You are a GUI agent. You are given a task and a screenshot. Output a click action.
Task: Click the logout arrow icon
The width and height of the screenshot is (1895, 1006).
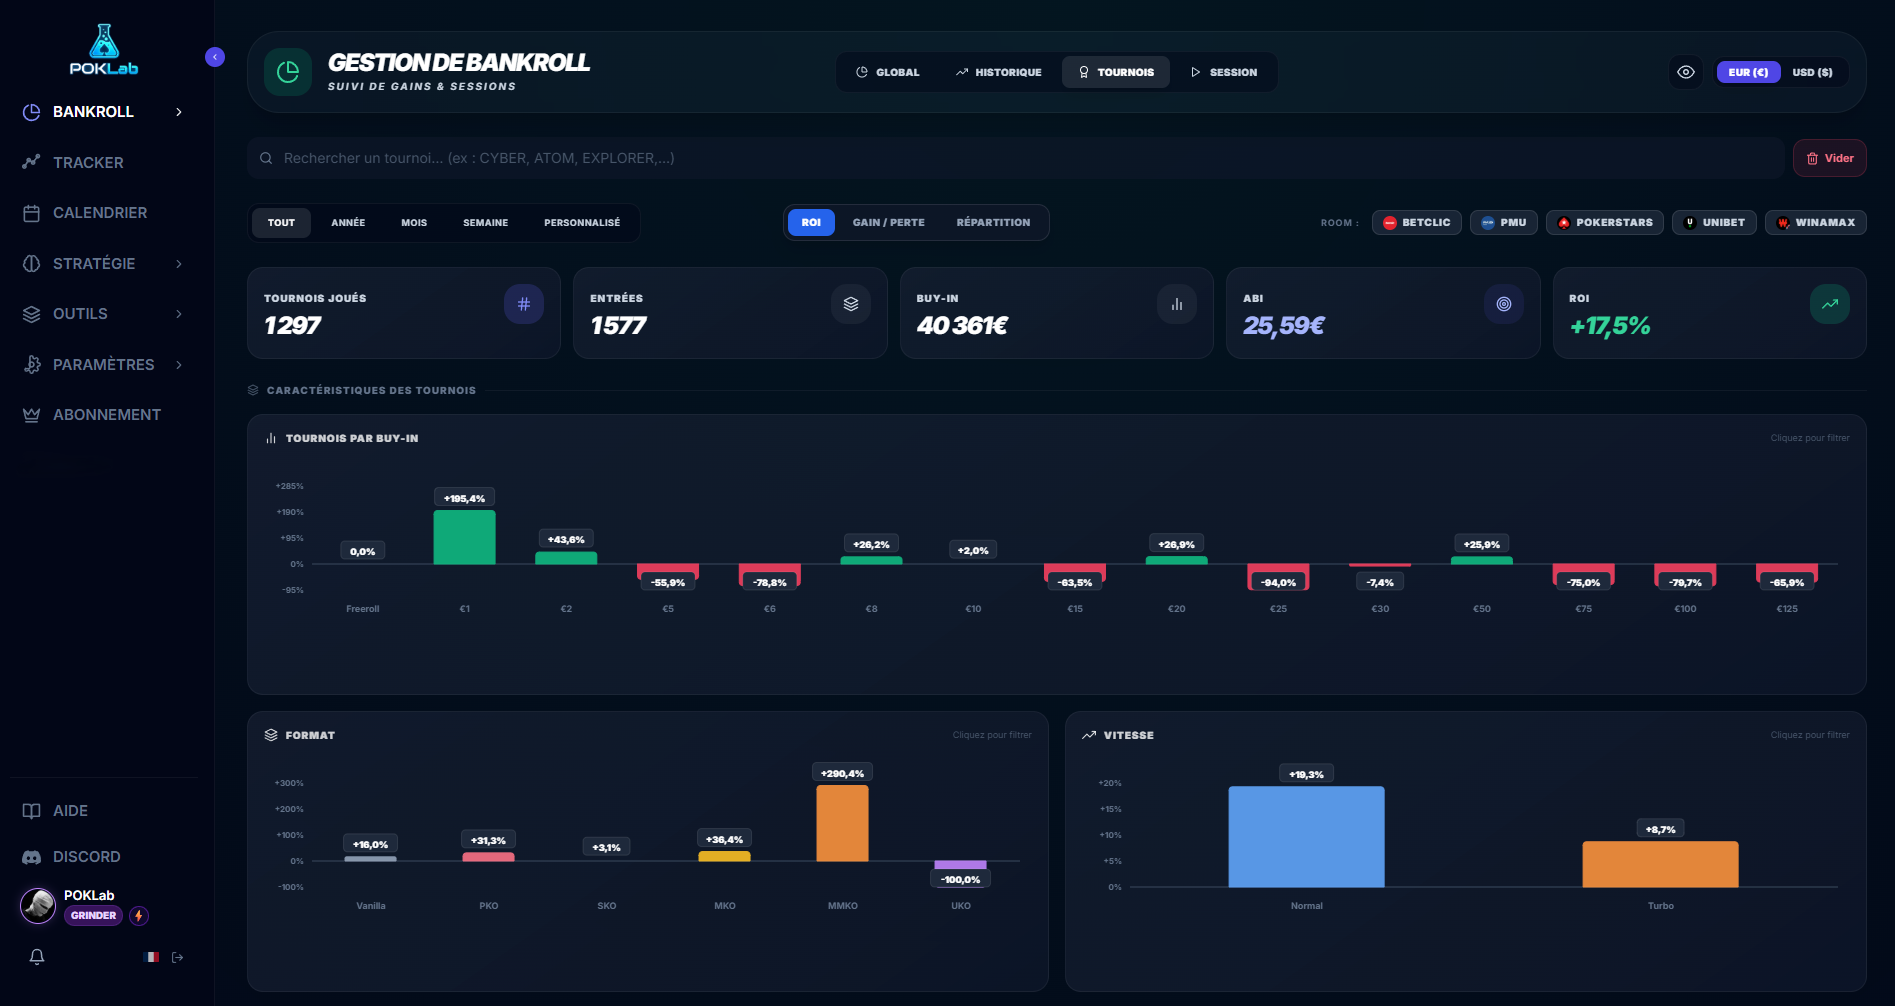[178, 957]
